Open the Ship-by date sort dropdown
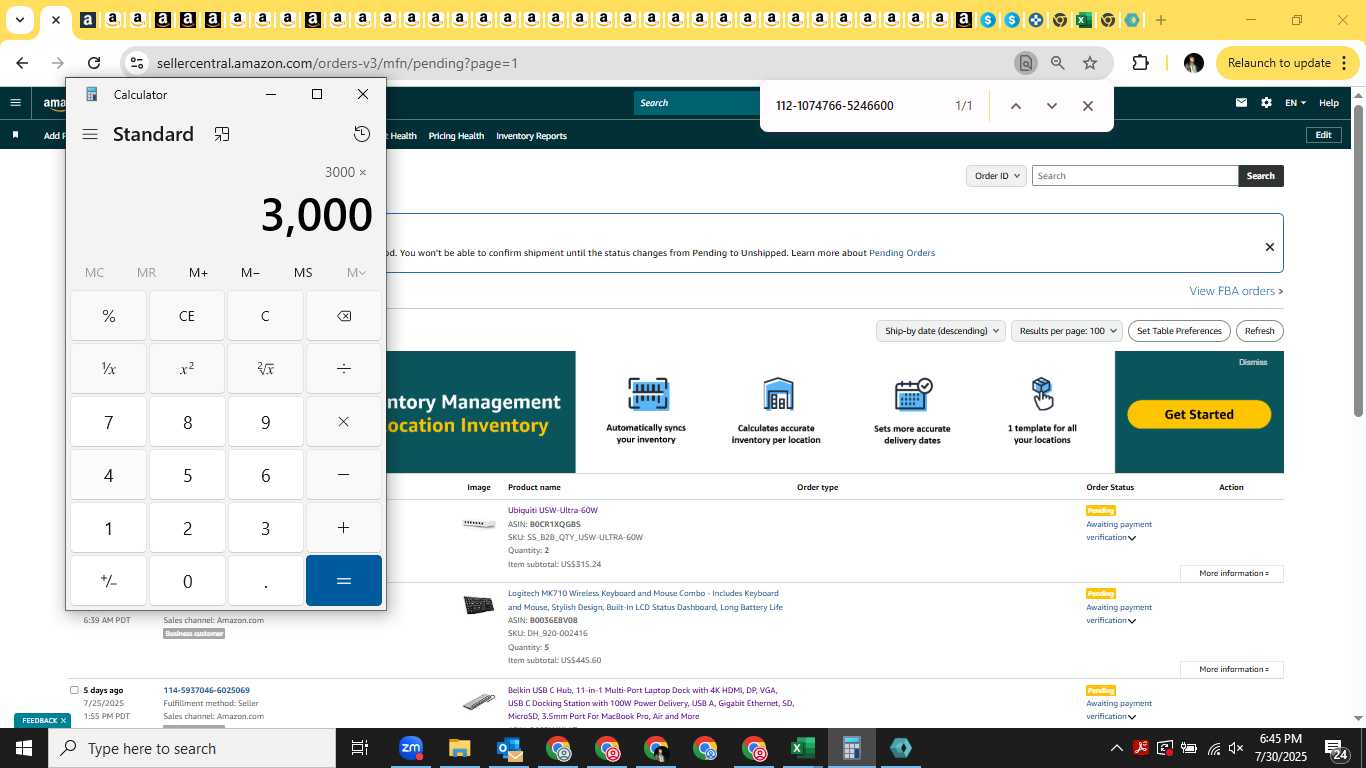 click(x=941, y=331)
